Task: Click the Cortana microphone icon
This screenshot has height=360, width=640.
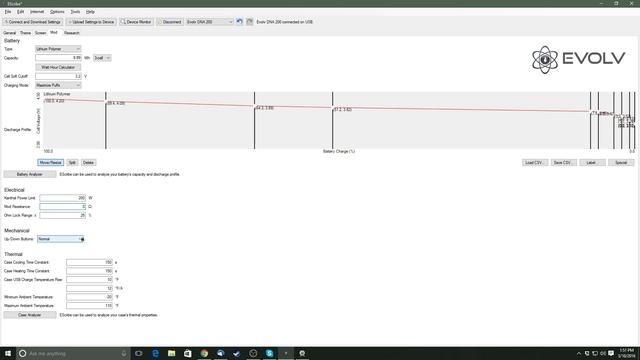Action: (124, 353)
